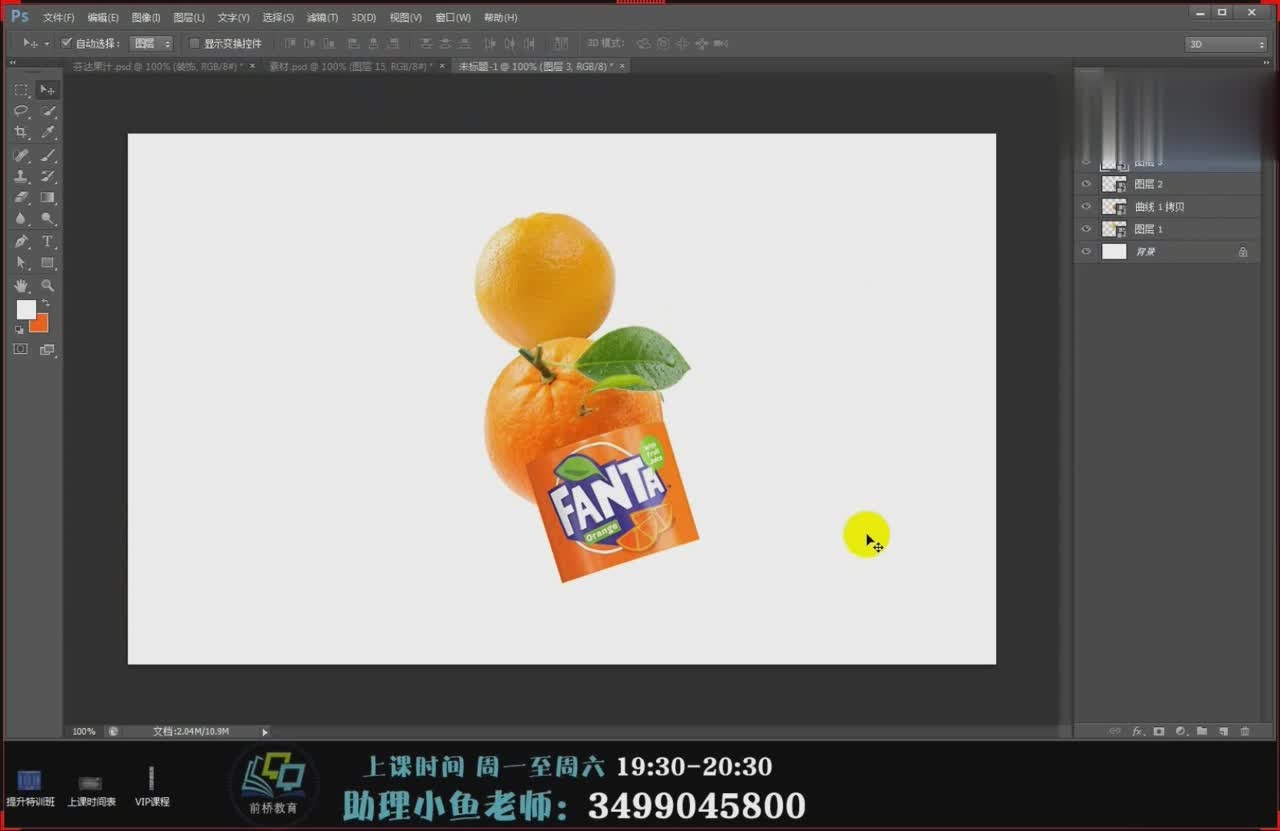
Task: Open Move tool preset picker arrow
Action: (x=46, y=44)
